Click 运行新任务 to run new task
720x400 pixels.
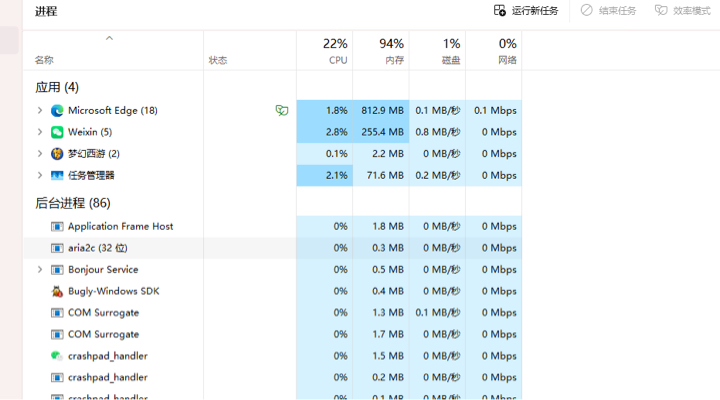tap(526, 11)
